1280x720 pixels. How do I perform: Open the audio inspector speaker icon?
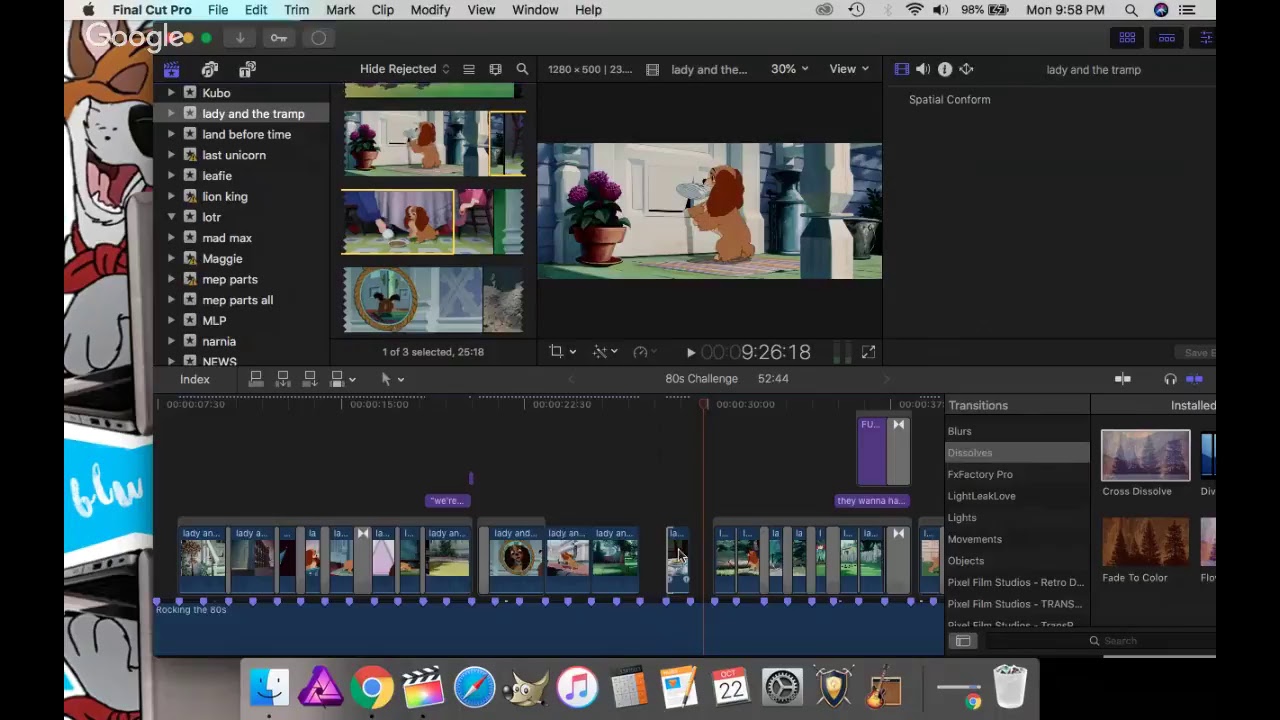[x=923, y=69]
